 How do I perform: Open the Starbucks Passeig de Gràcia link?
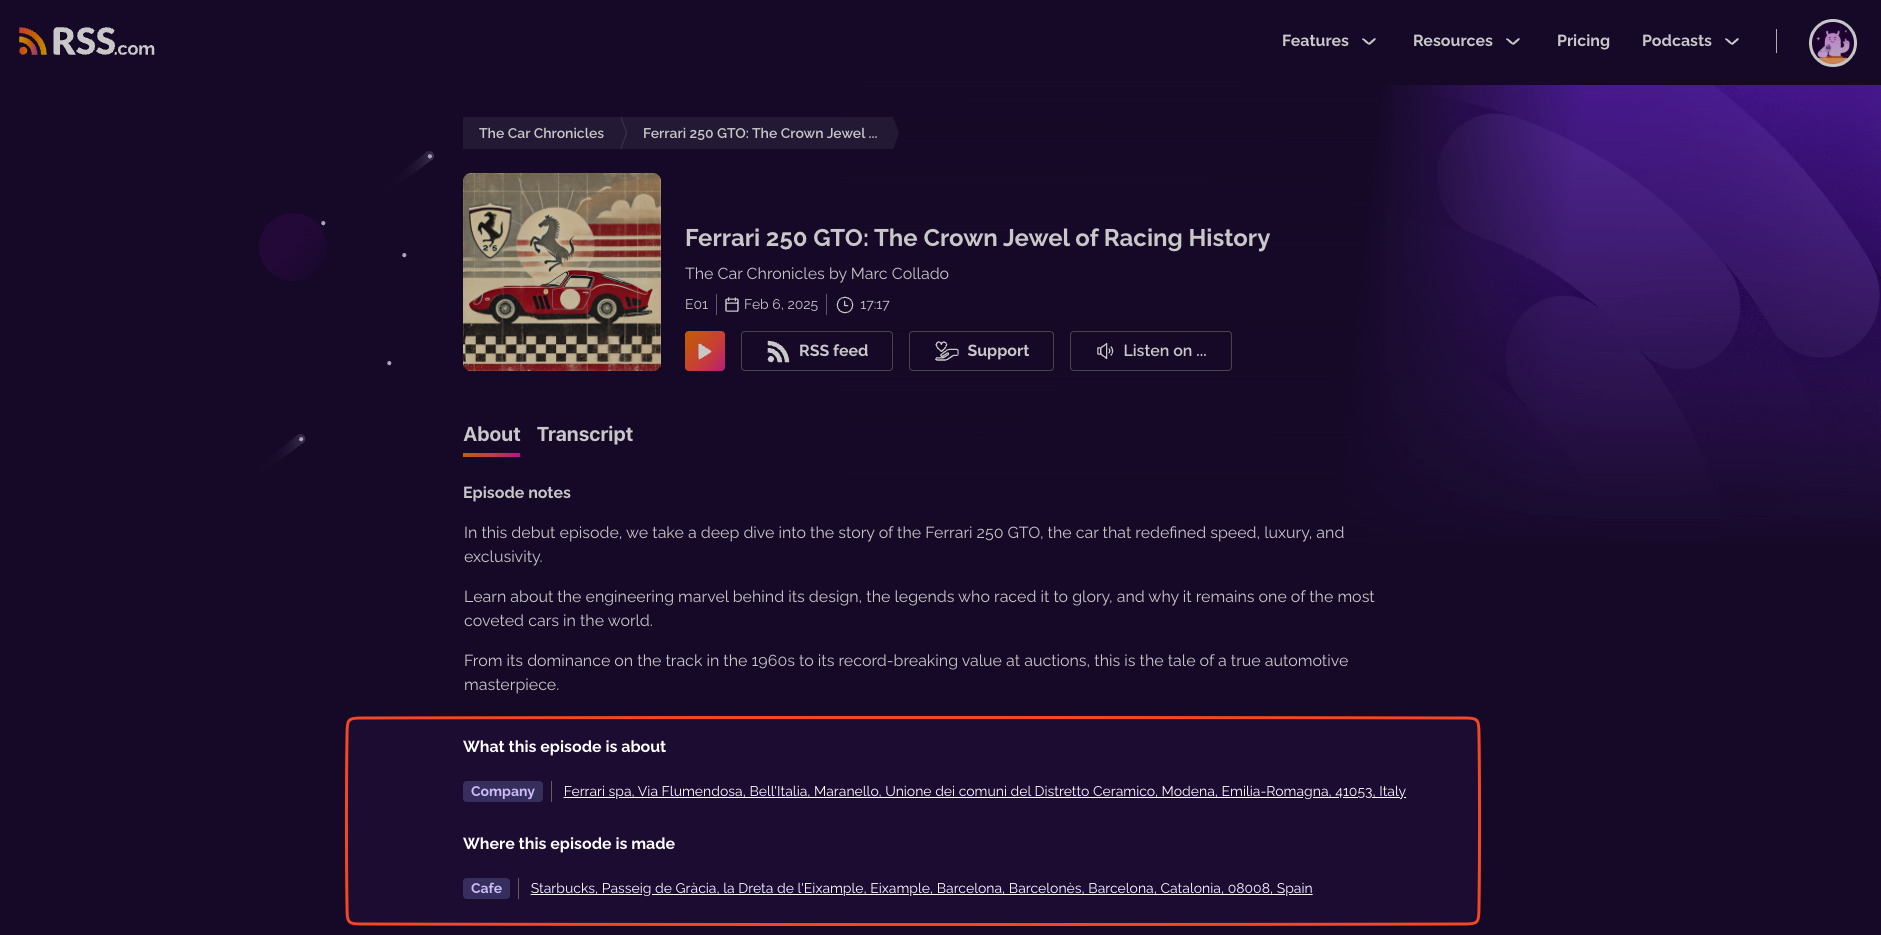921,889
